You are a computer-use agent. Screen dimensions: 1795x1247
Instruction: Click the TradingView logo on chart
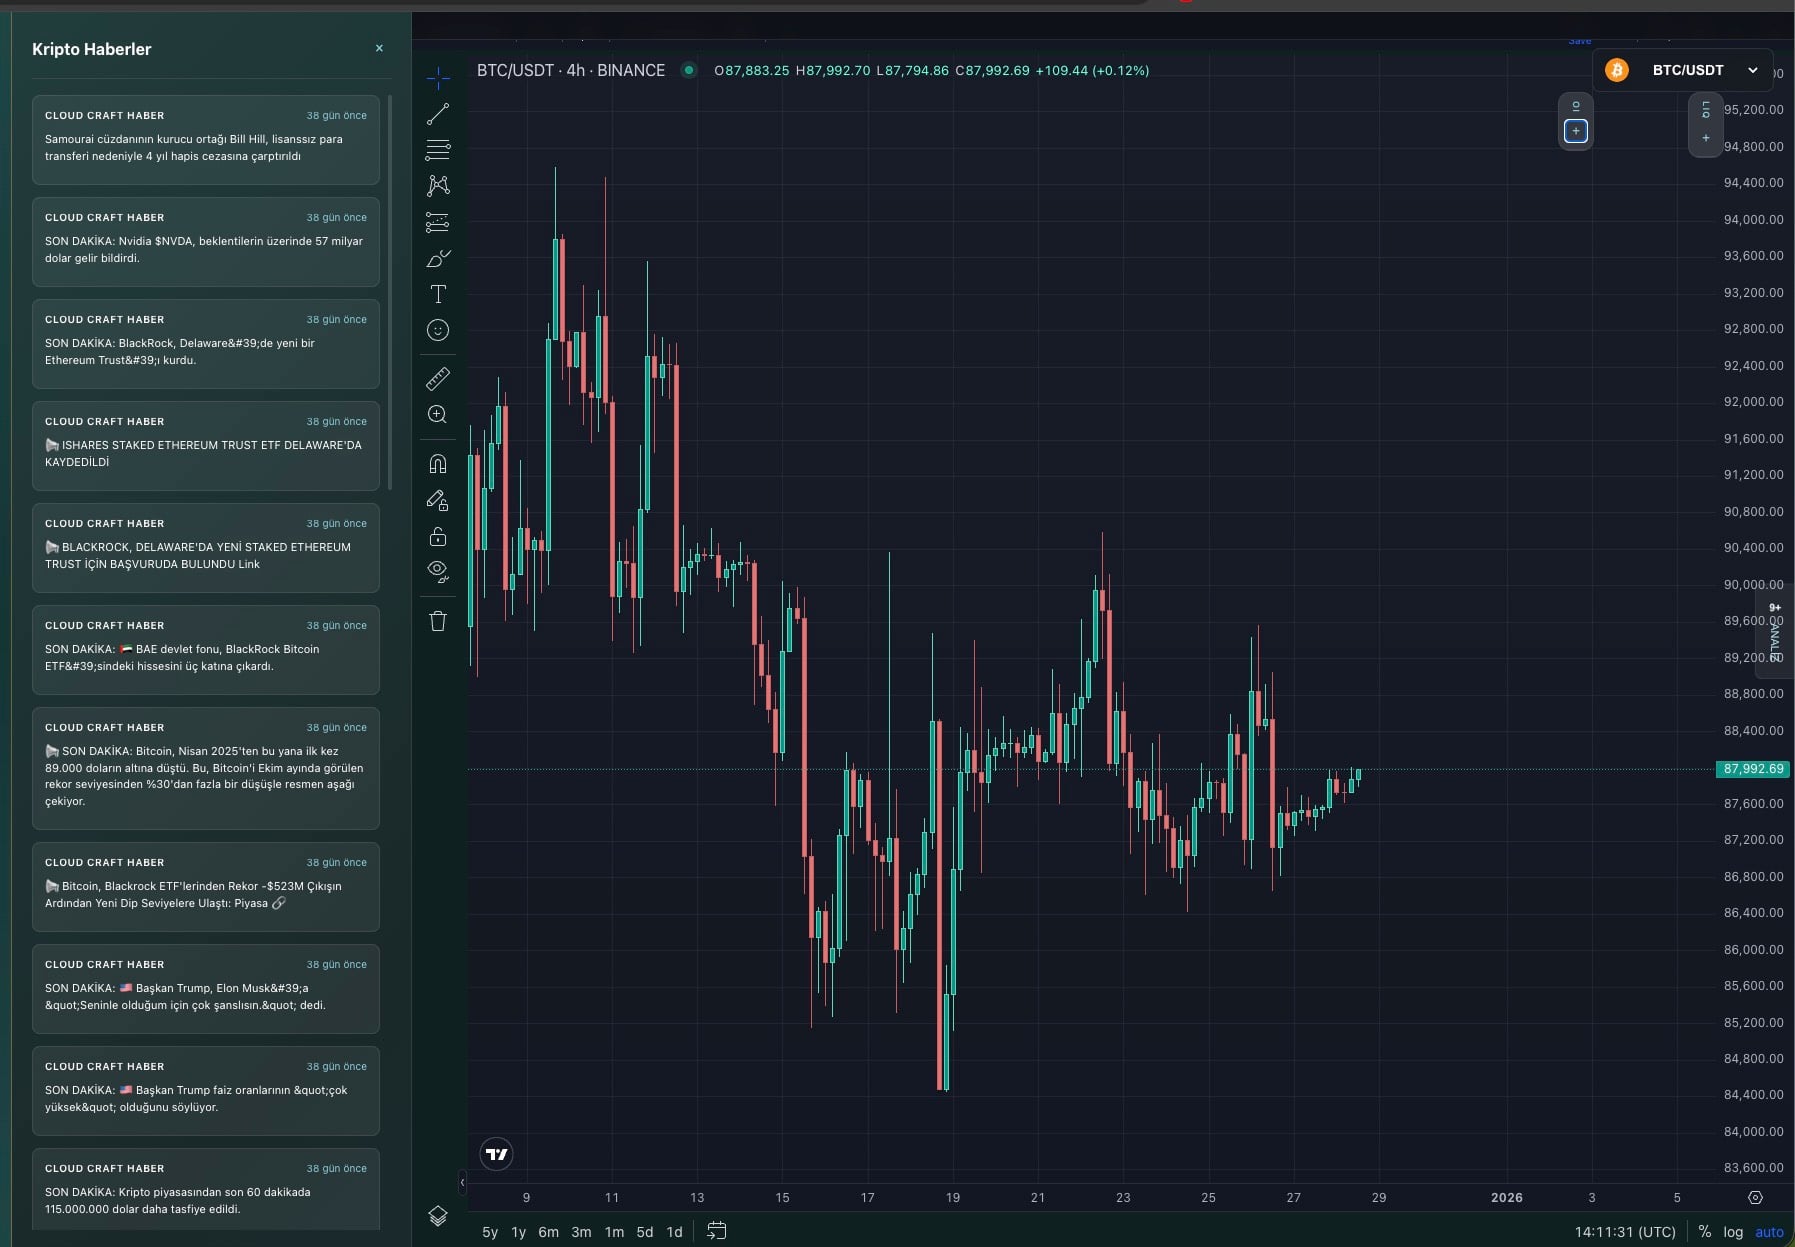pyautogui.click(x=496, y=1154)
